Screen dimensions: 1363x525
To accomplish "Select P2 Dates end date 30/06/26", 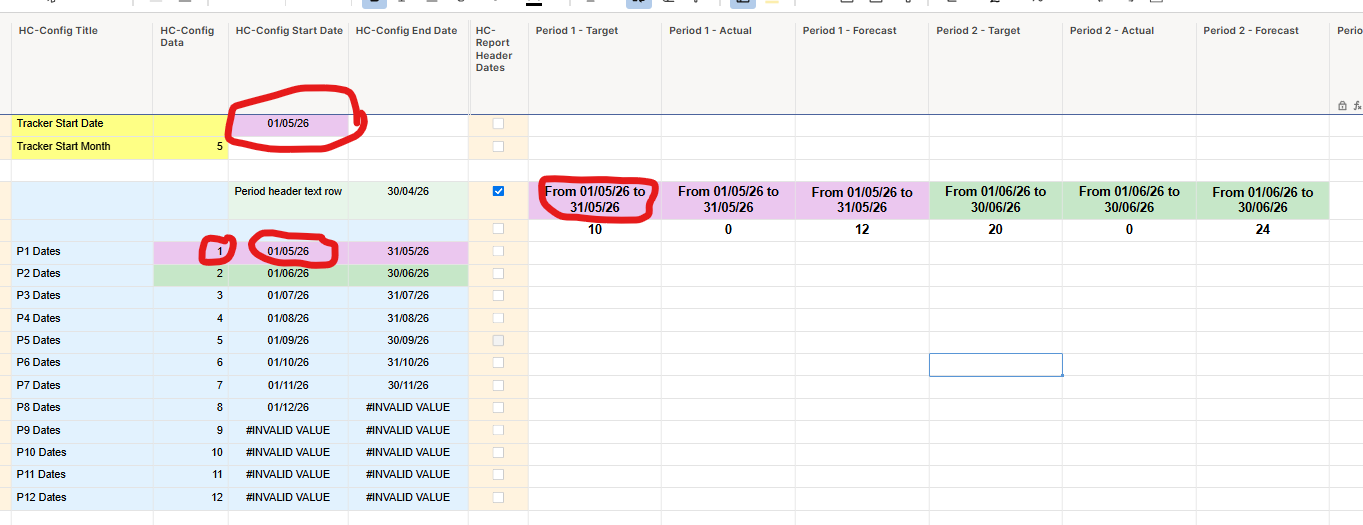I will [x=408, y=274].
